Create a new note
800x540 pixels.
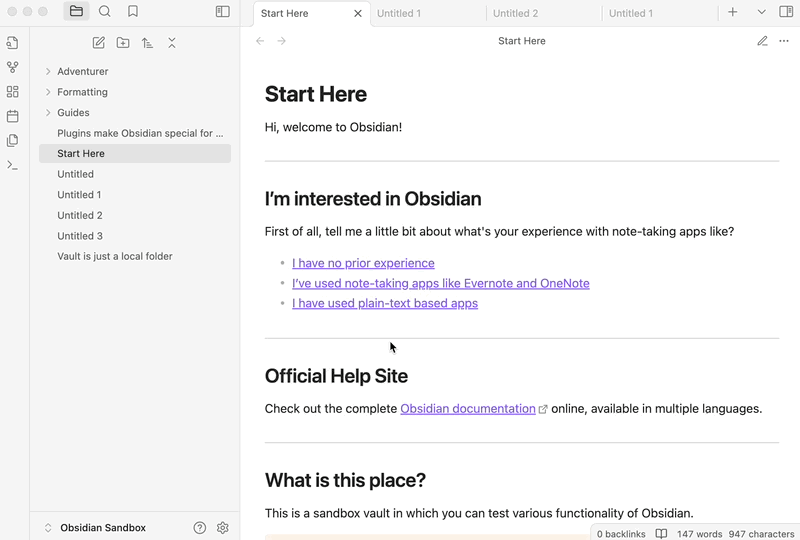98,43
